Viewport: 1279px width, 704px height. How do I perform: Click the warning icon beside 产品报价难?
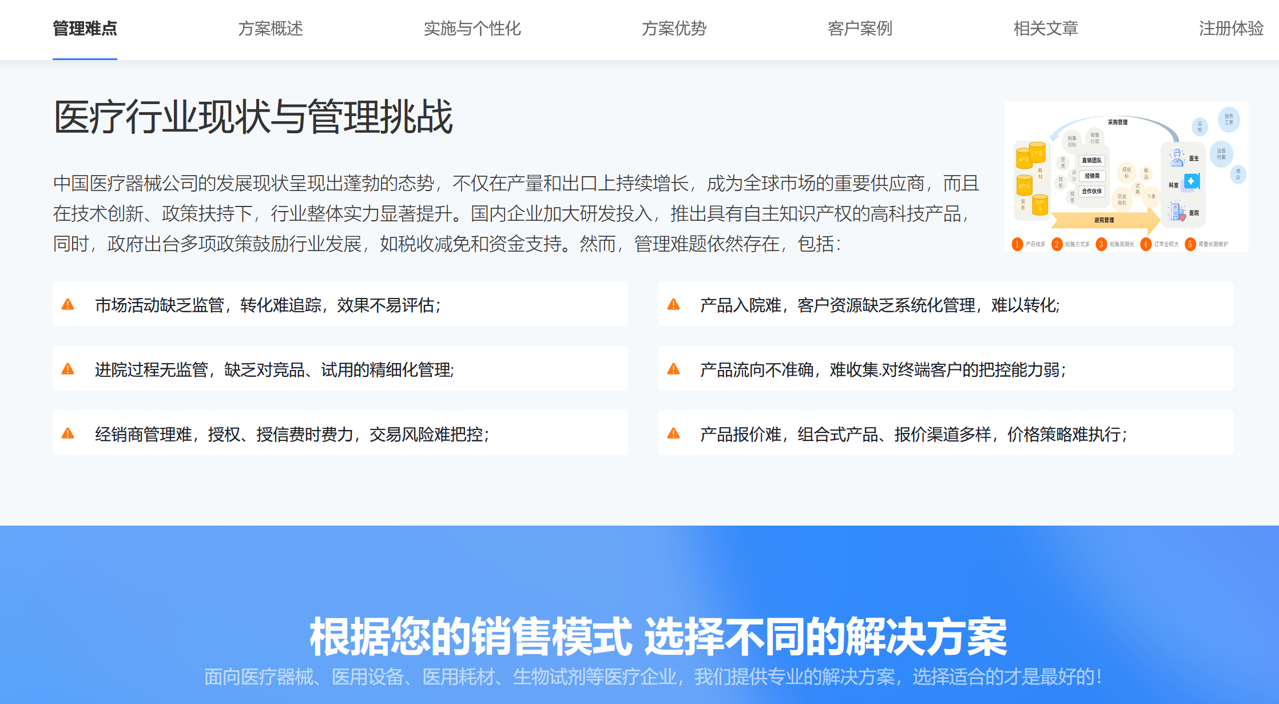(673, 433)
